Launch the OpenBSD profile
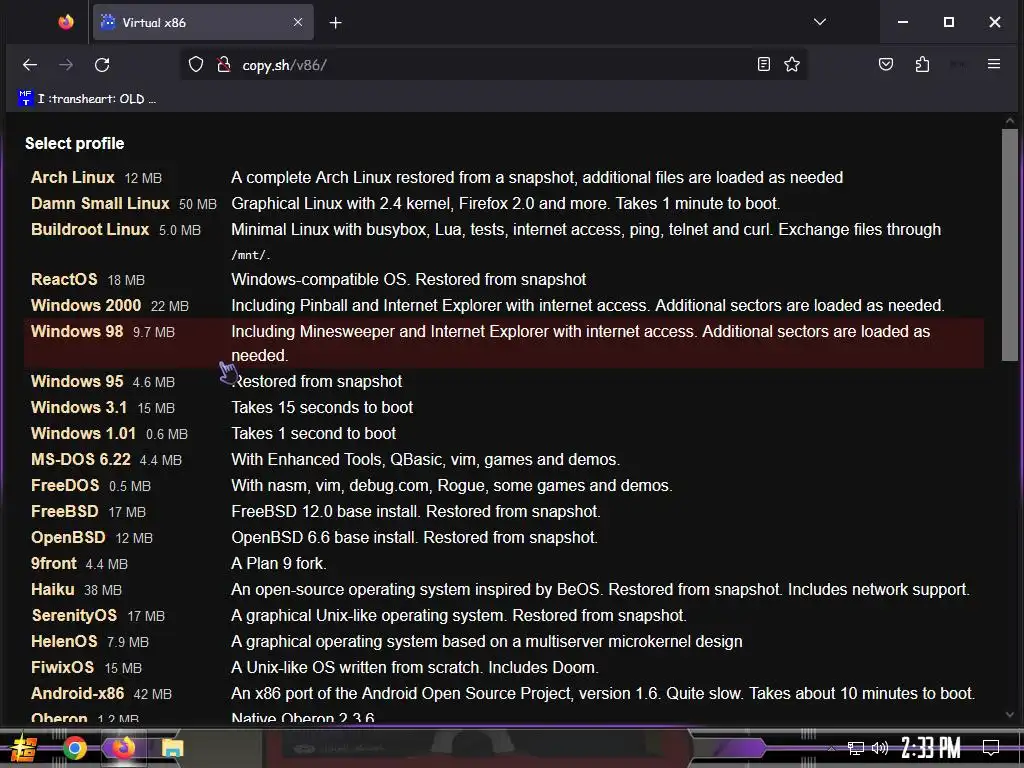Viewport: 1024px width, 768px height. [68, 537]
